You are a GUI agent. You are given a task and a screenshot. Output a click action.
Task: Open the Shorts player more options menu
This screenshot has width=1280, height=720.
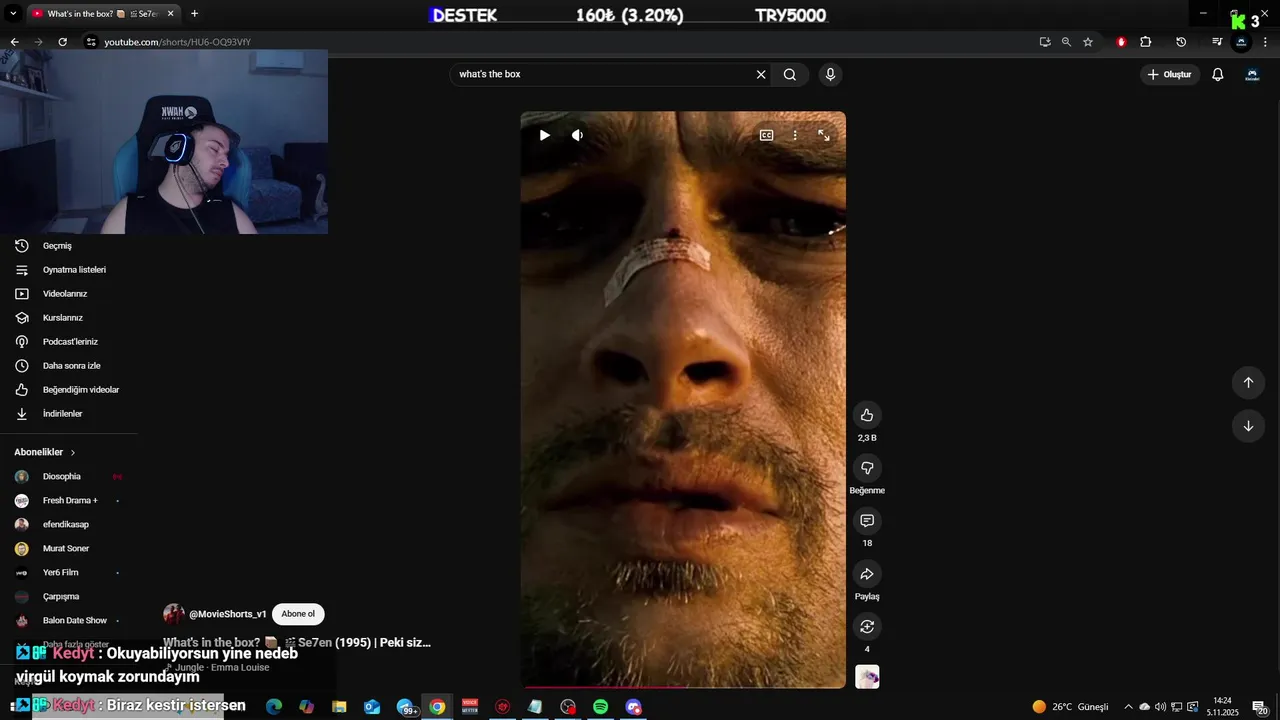tap(795, 135)
